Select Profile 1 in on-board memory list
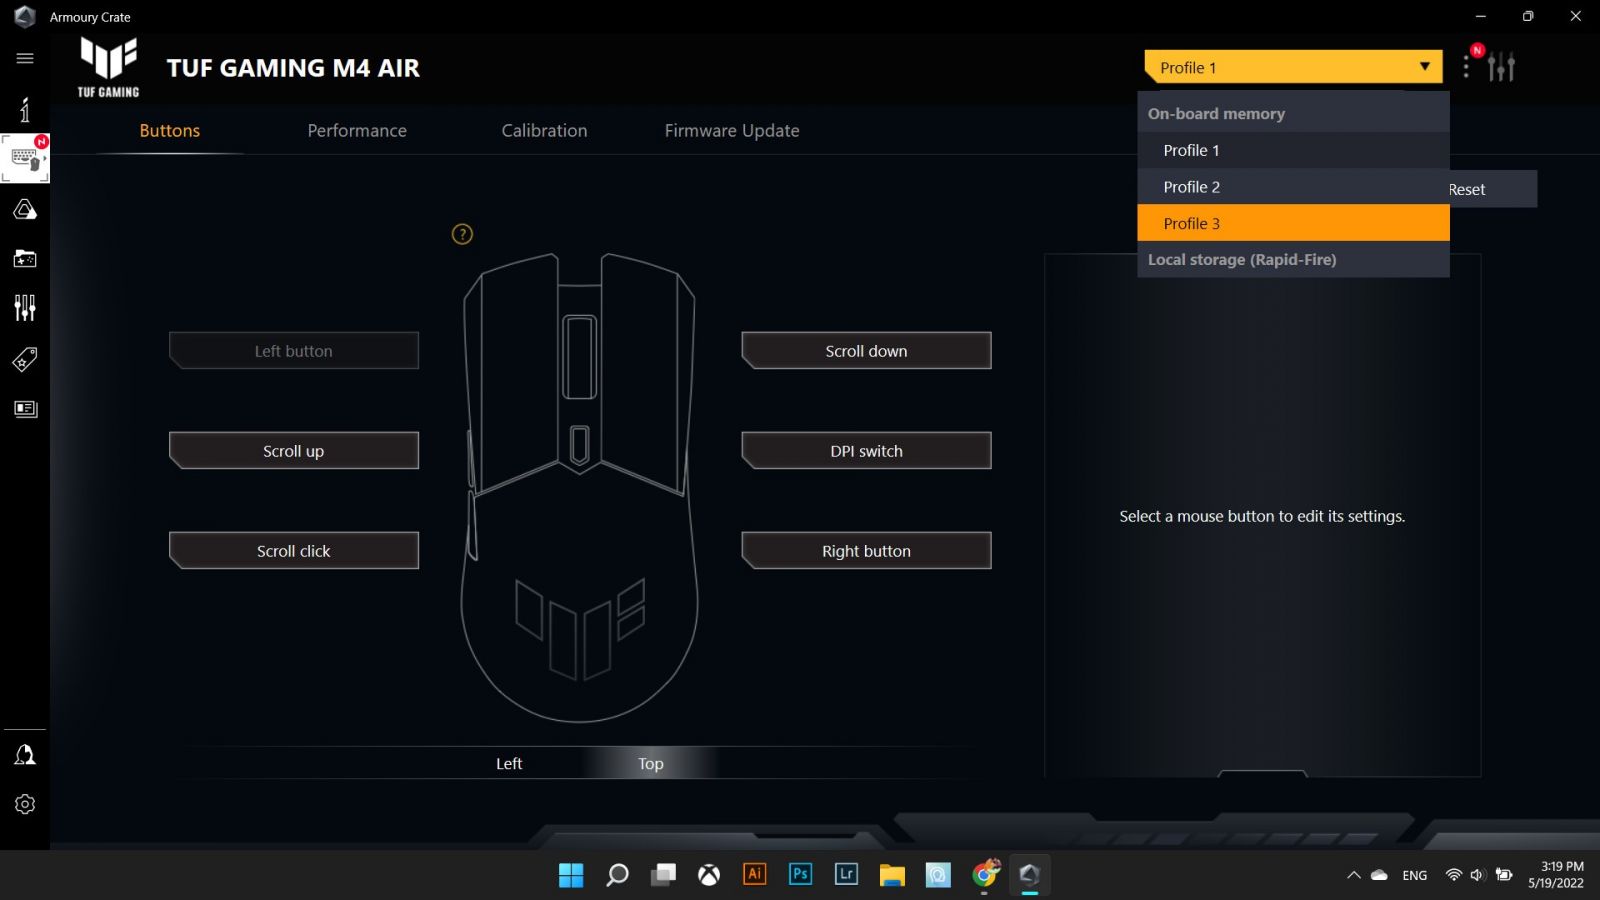The width and height of the screenshot is (1600, 900). (1293, 150)
